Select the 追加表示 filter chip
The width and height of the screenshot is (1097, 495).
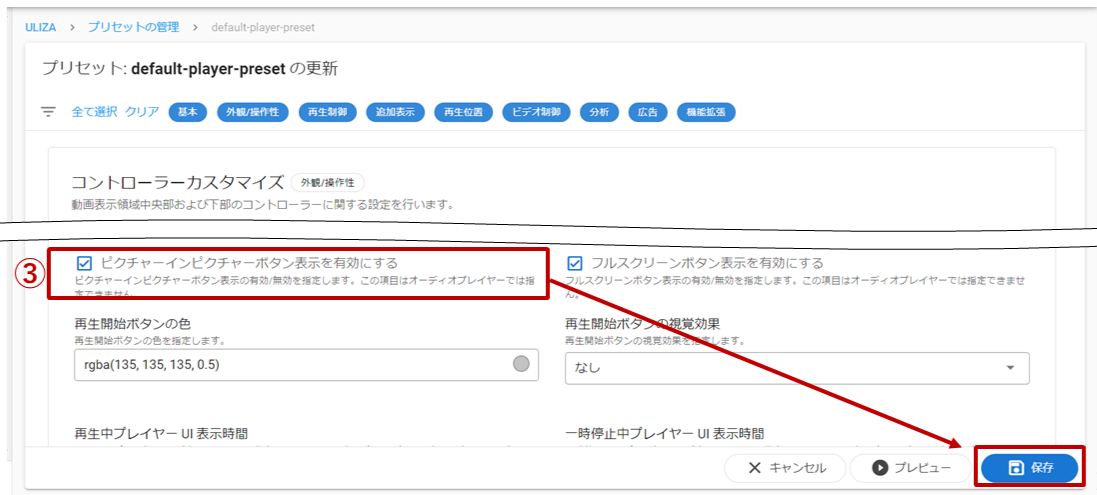396,112
